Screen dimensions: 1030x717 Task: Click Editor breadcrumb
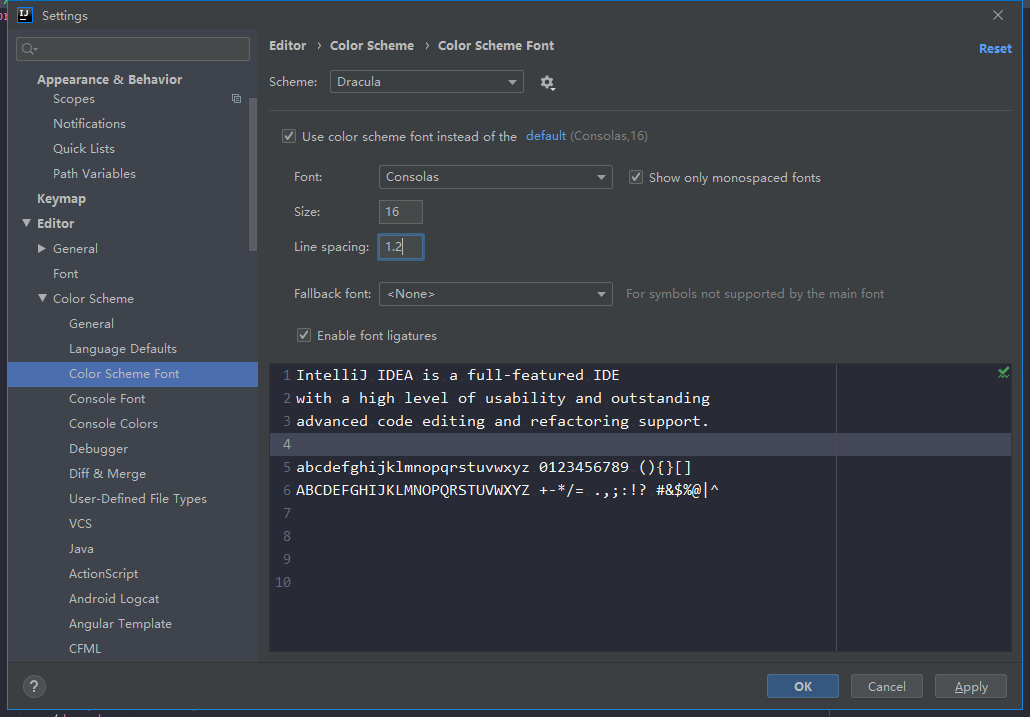tap(288, 45)
